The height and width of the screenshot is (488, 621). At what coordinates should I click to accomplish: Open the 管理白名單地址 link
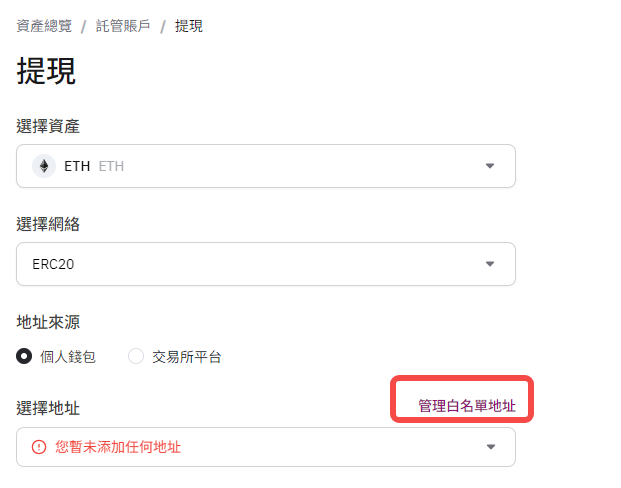click(x=467, y=406)
